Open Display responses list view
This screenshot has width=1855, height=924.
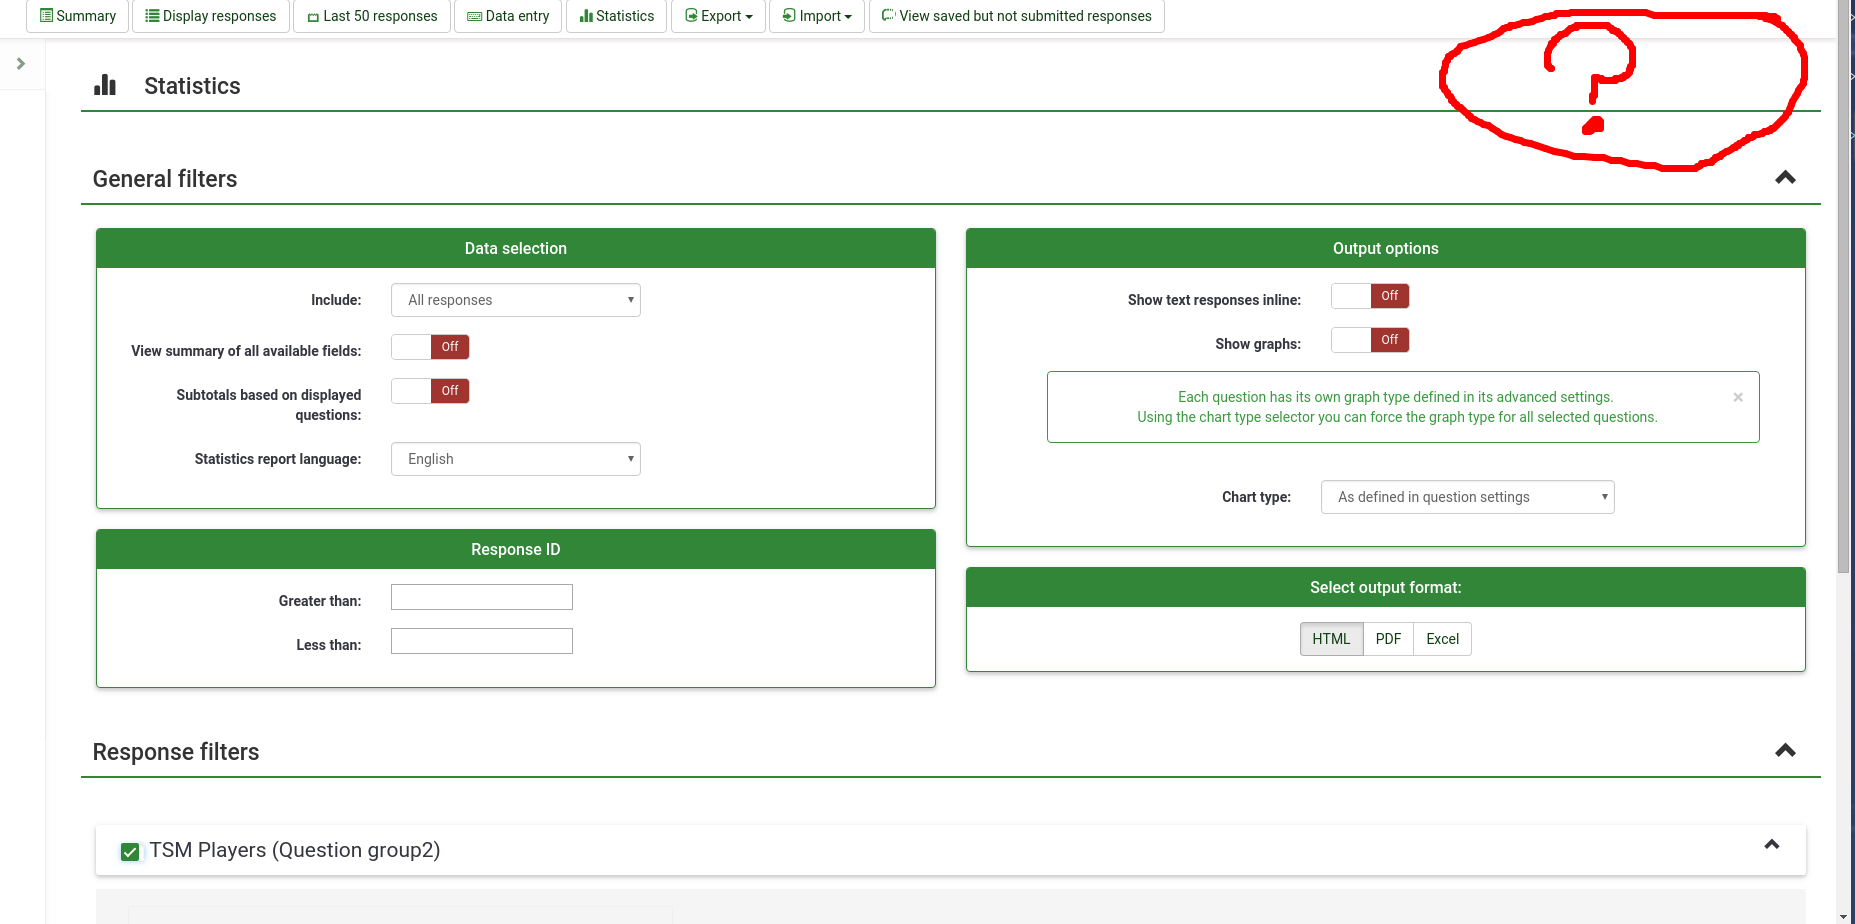point(210,16)
